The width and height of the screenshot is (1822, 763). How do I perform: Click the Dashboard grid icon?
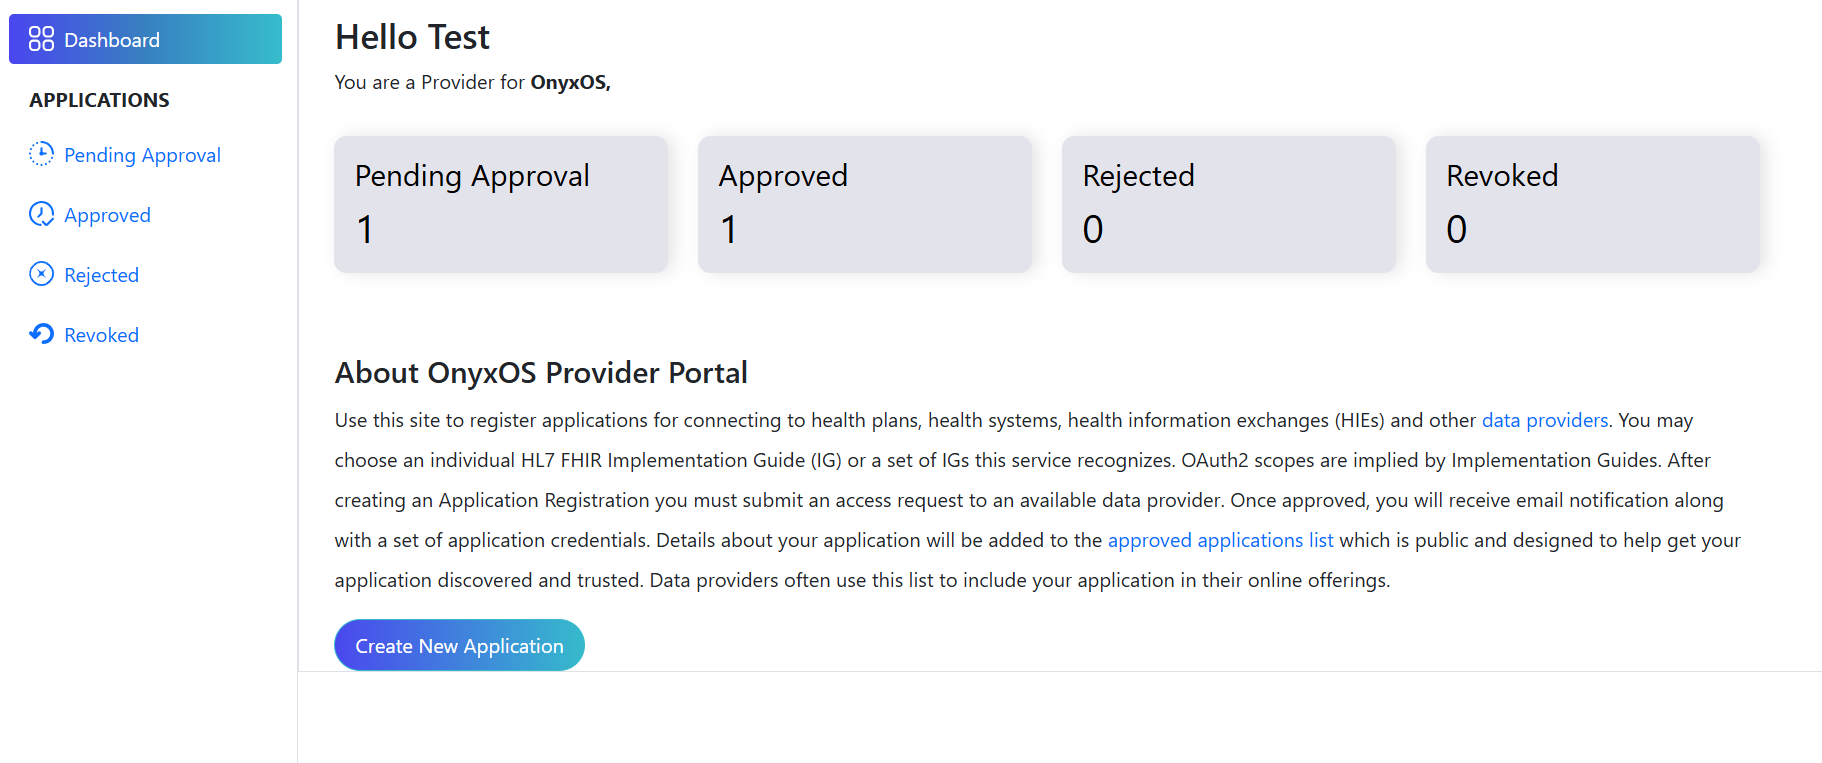(x=41, y=39)
